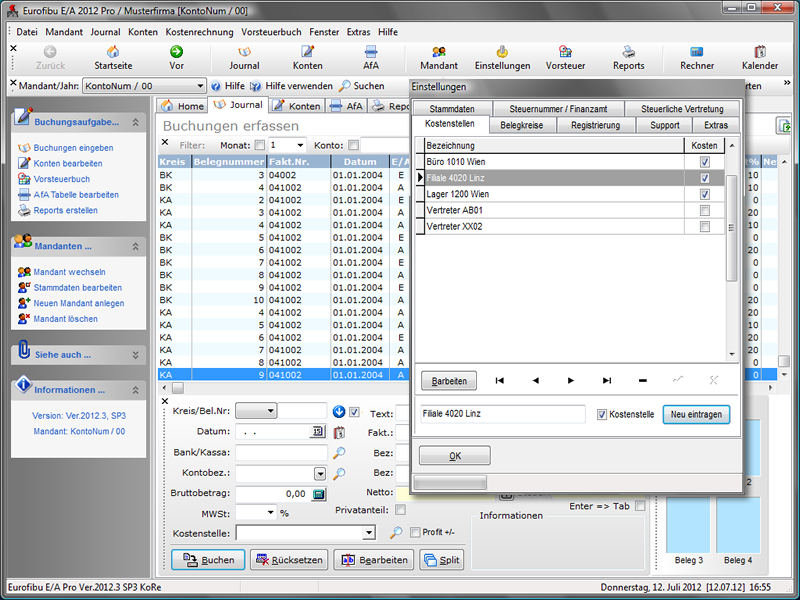
Task: Switch to the Belegkreise settings tab
Action: pyautogui.click(x=521, y=125)
